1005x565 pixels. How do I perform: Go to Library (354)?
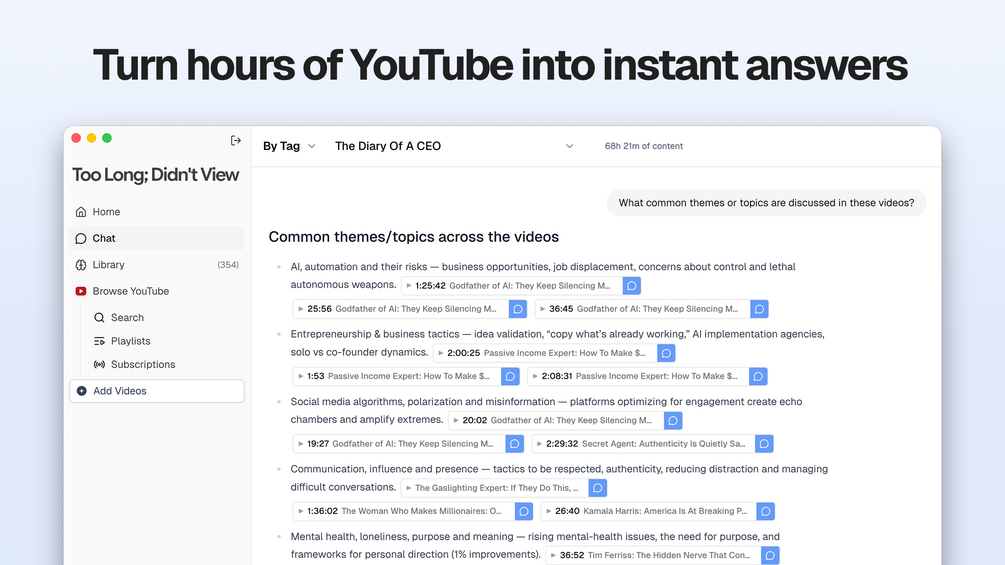coord(156,265)
